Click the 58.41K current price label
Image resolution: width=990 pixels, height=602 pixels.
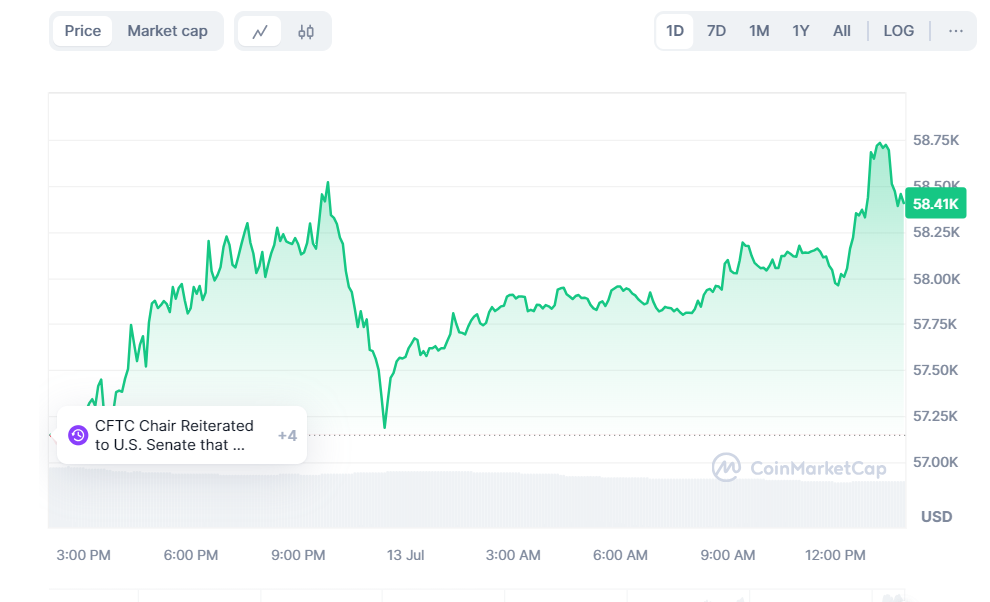click(936, 203)
